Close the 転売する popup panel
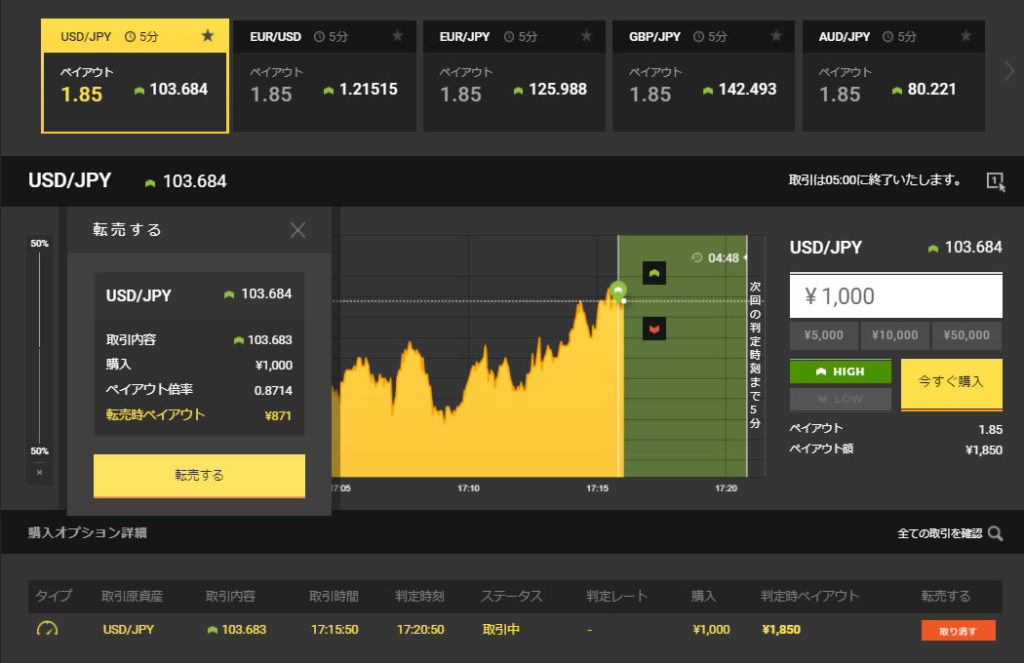The height and width of the screenshot is (663, 1024). click(x=297, y=230)
